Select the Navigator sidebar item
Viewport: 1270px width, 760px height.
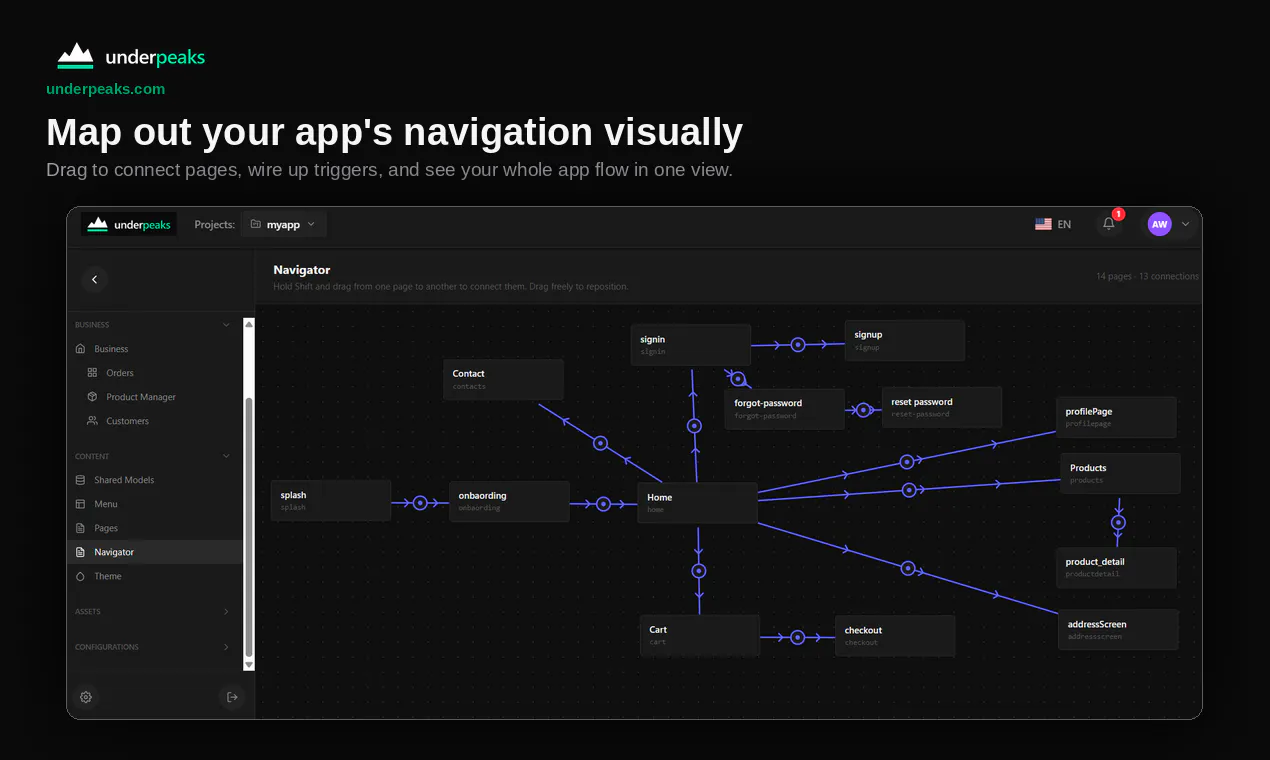[155, 552]
